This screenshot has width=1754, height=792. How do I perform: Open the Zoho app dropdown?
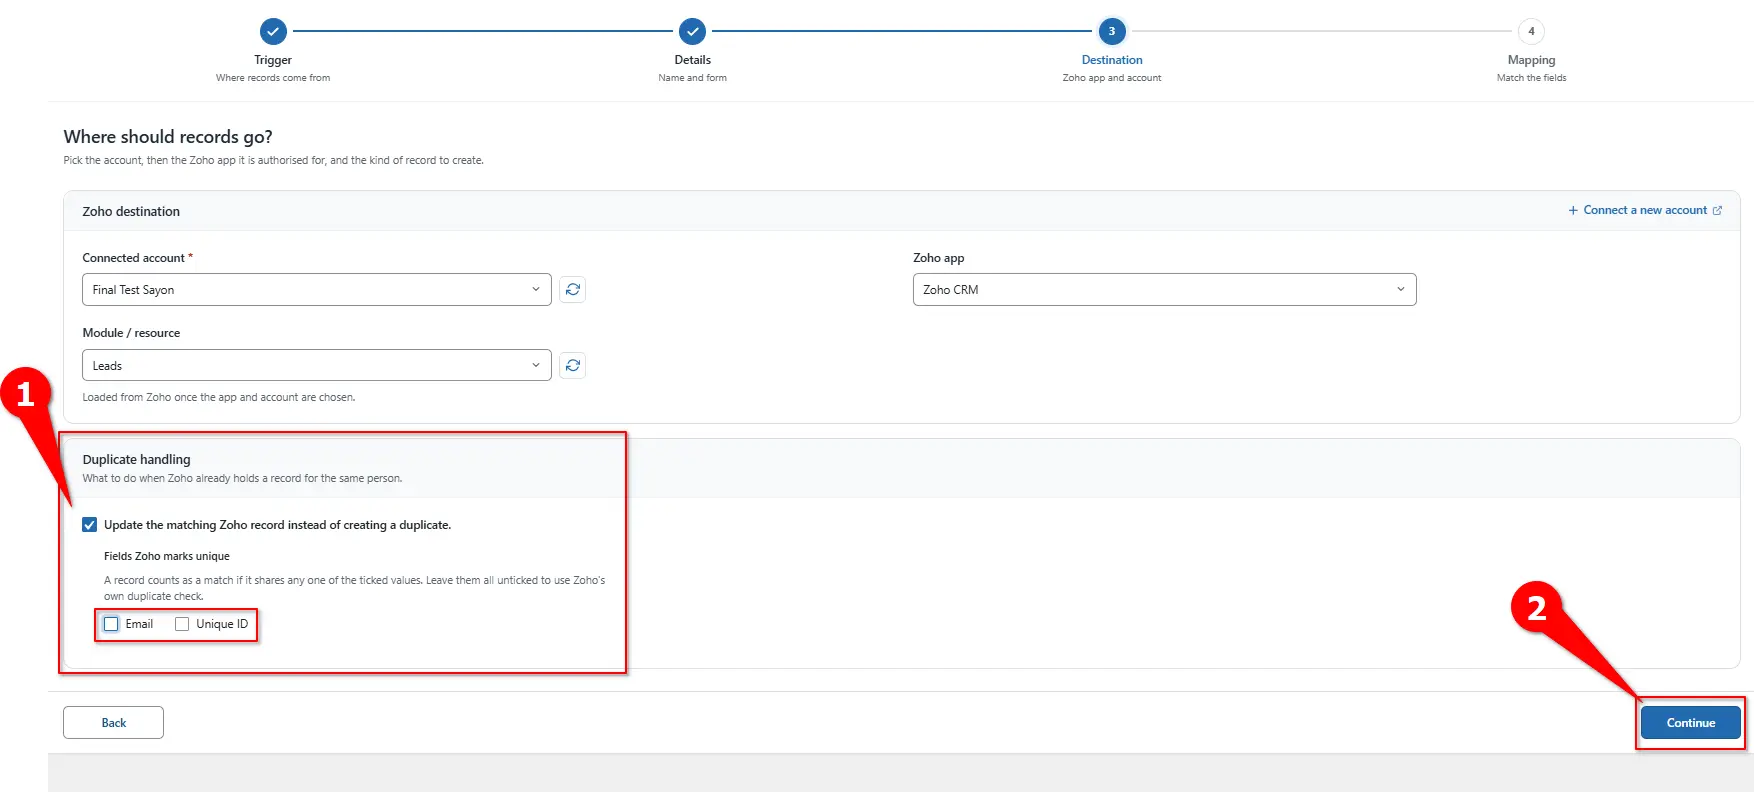point(1164,290)
